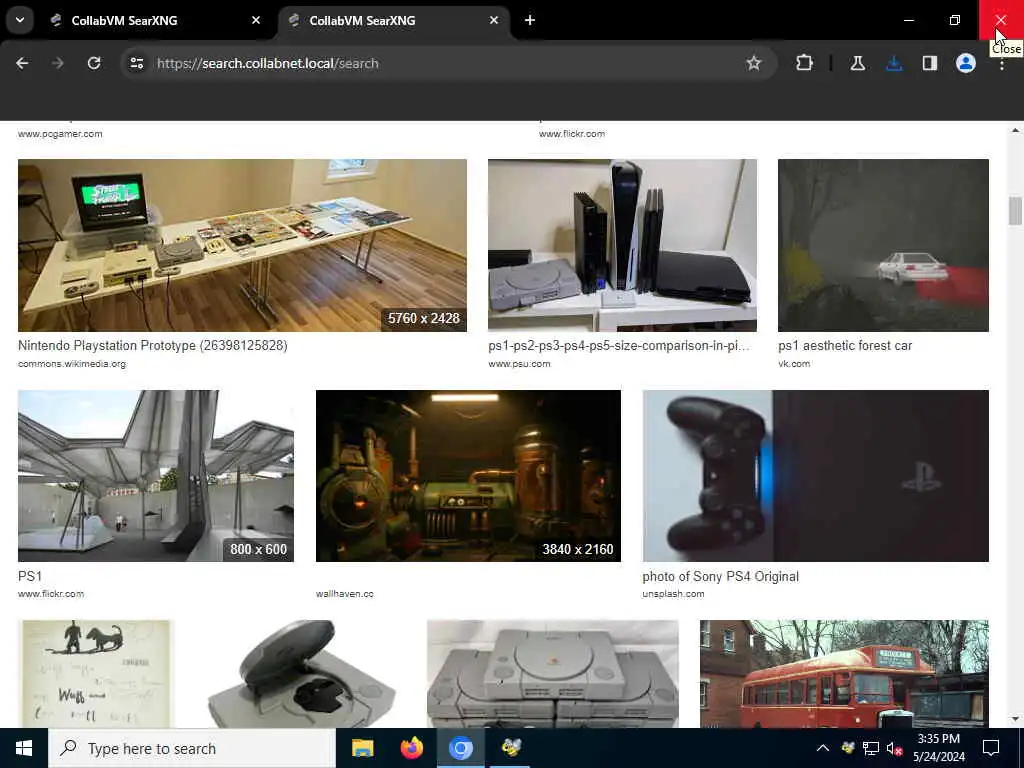Click the 'PS1' image title

point(30,576)
